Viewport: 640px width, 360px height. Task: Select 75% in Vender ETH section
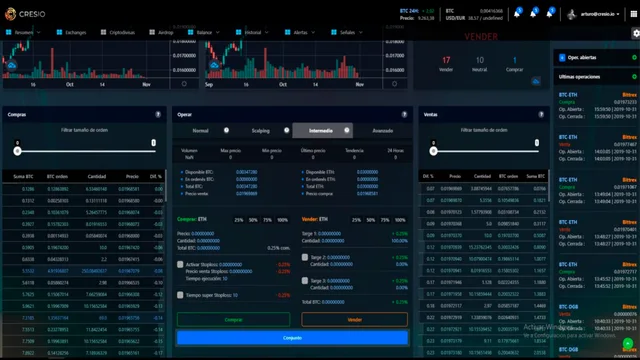[x=385, y=220]
